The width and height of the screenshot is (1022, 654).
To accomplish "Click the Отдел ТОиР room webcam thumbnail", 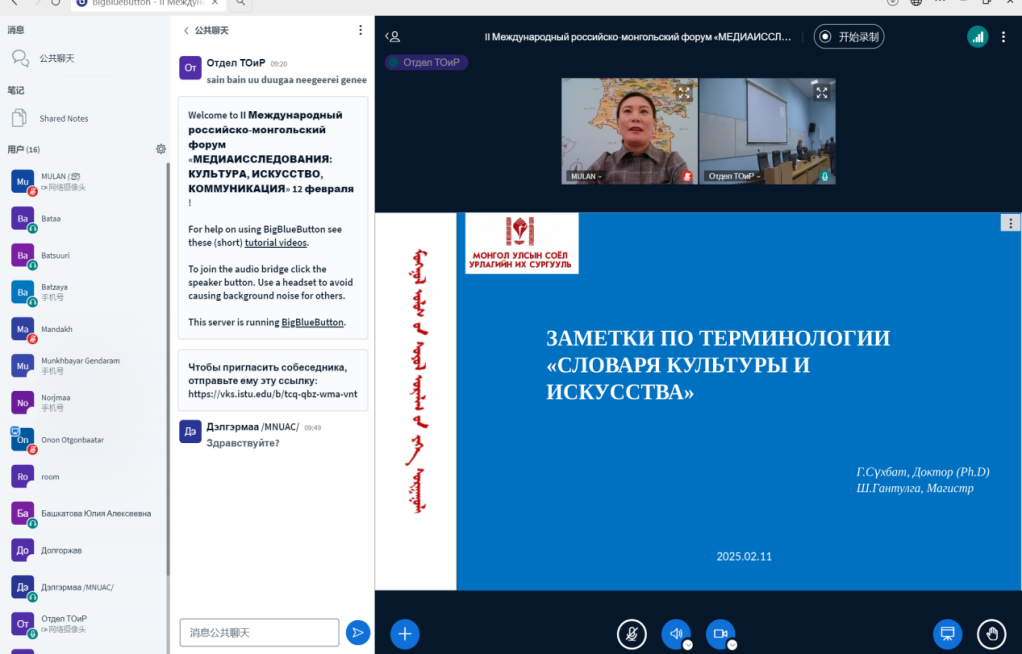I will [767, 131].
